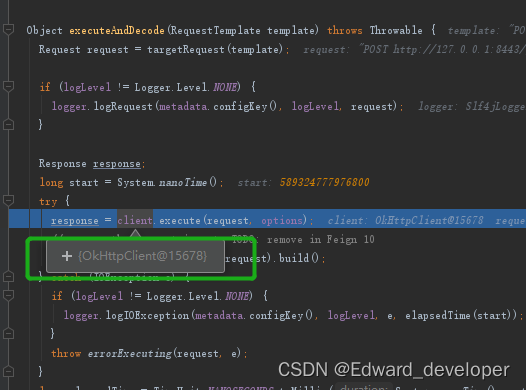Click inline hint 'logger: Slf4jLogger'

(471, 107)
